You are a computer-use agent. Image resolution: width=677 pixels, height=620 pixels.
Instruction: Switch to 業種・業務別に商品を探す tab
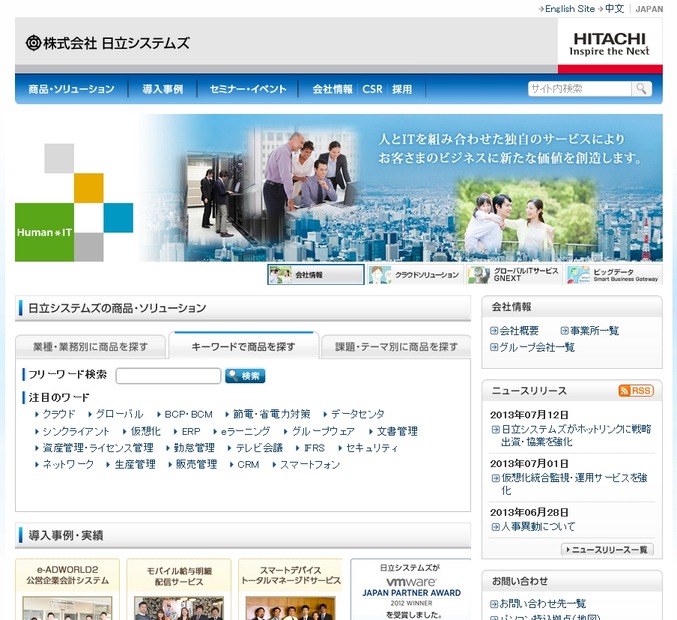pyautogui.click(x=91, y=347)
